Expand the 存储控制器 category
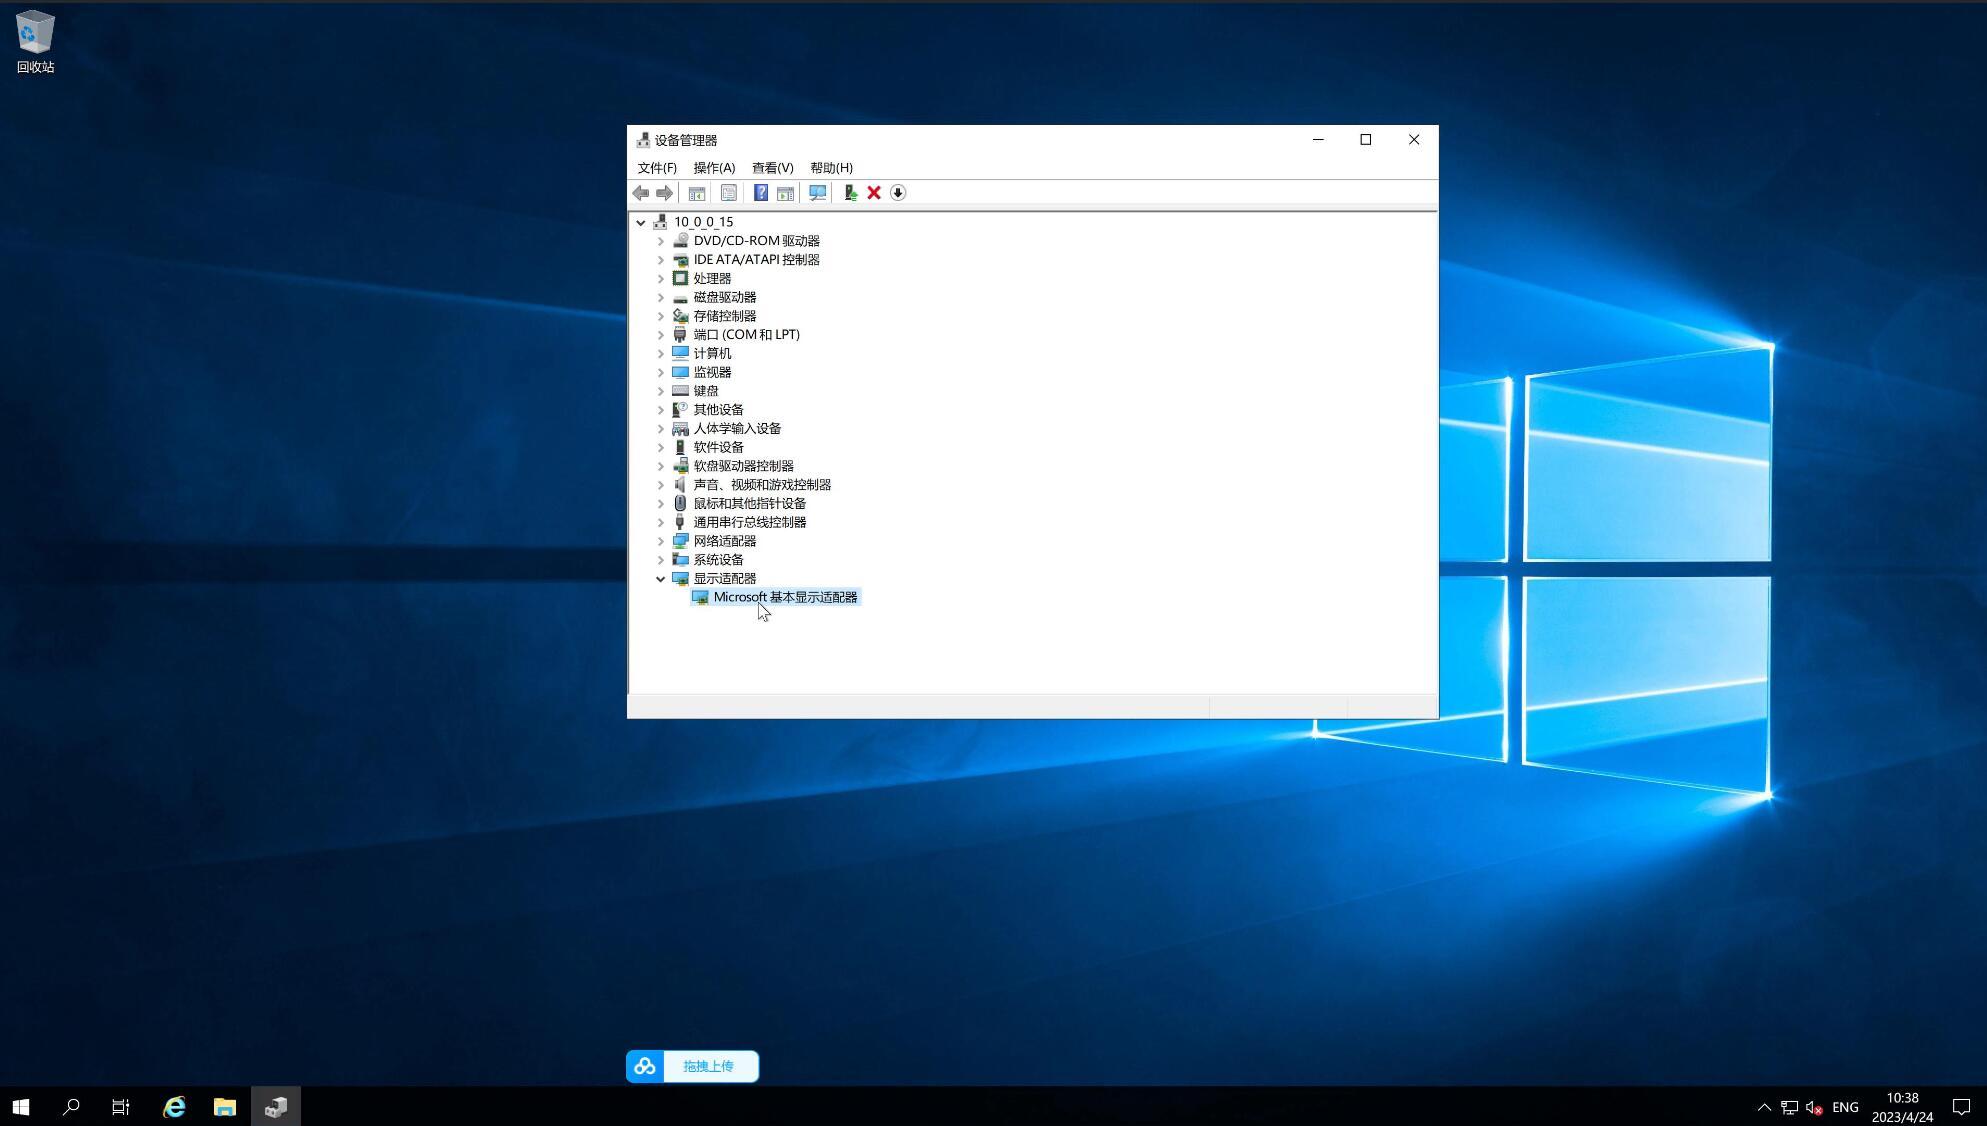Image resolution: width=1987 pixels, height=1126 pixels. click(x=660, y=316)
